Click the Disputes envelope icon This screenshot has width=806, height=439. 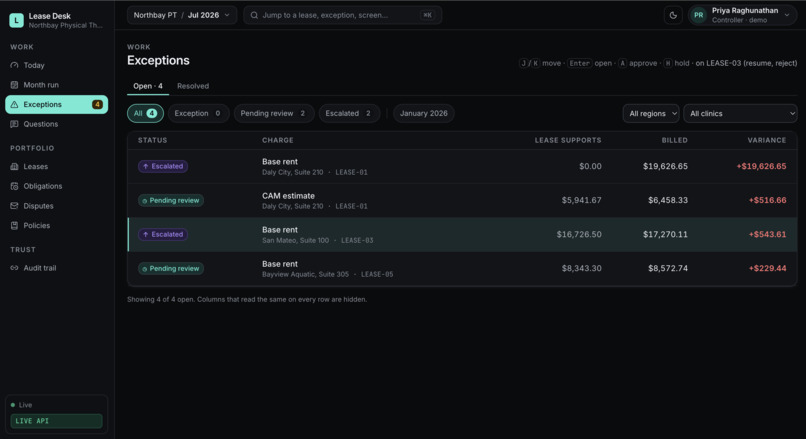pos(14,206)
